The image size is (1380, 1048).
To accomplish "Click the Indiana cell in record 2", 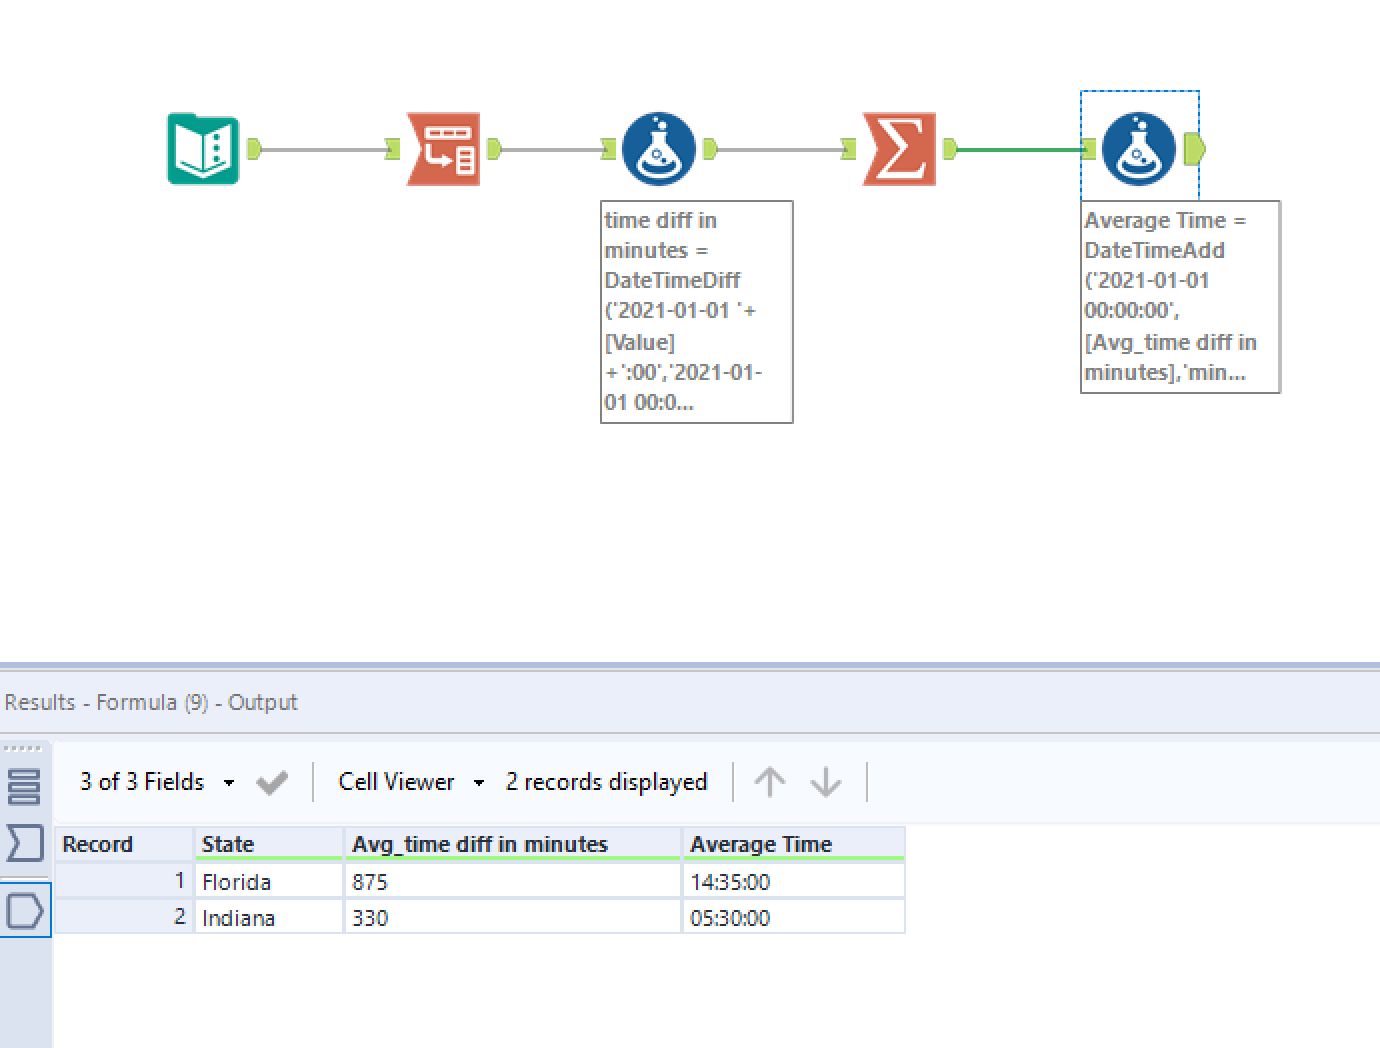I will [238, 917].
